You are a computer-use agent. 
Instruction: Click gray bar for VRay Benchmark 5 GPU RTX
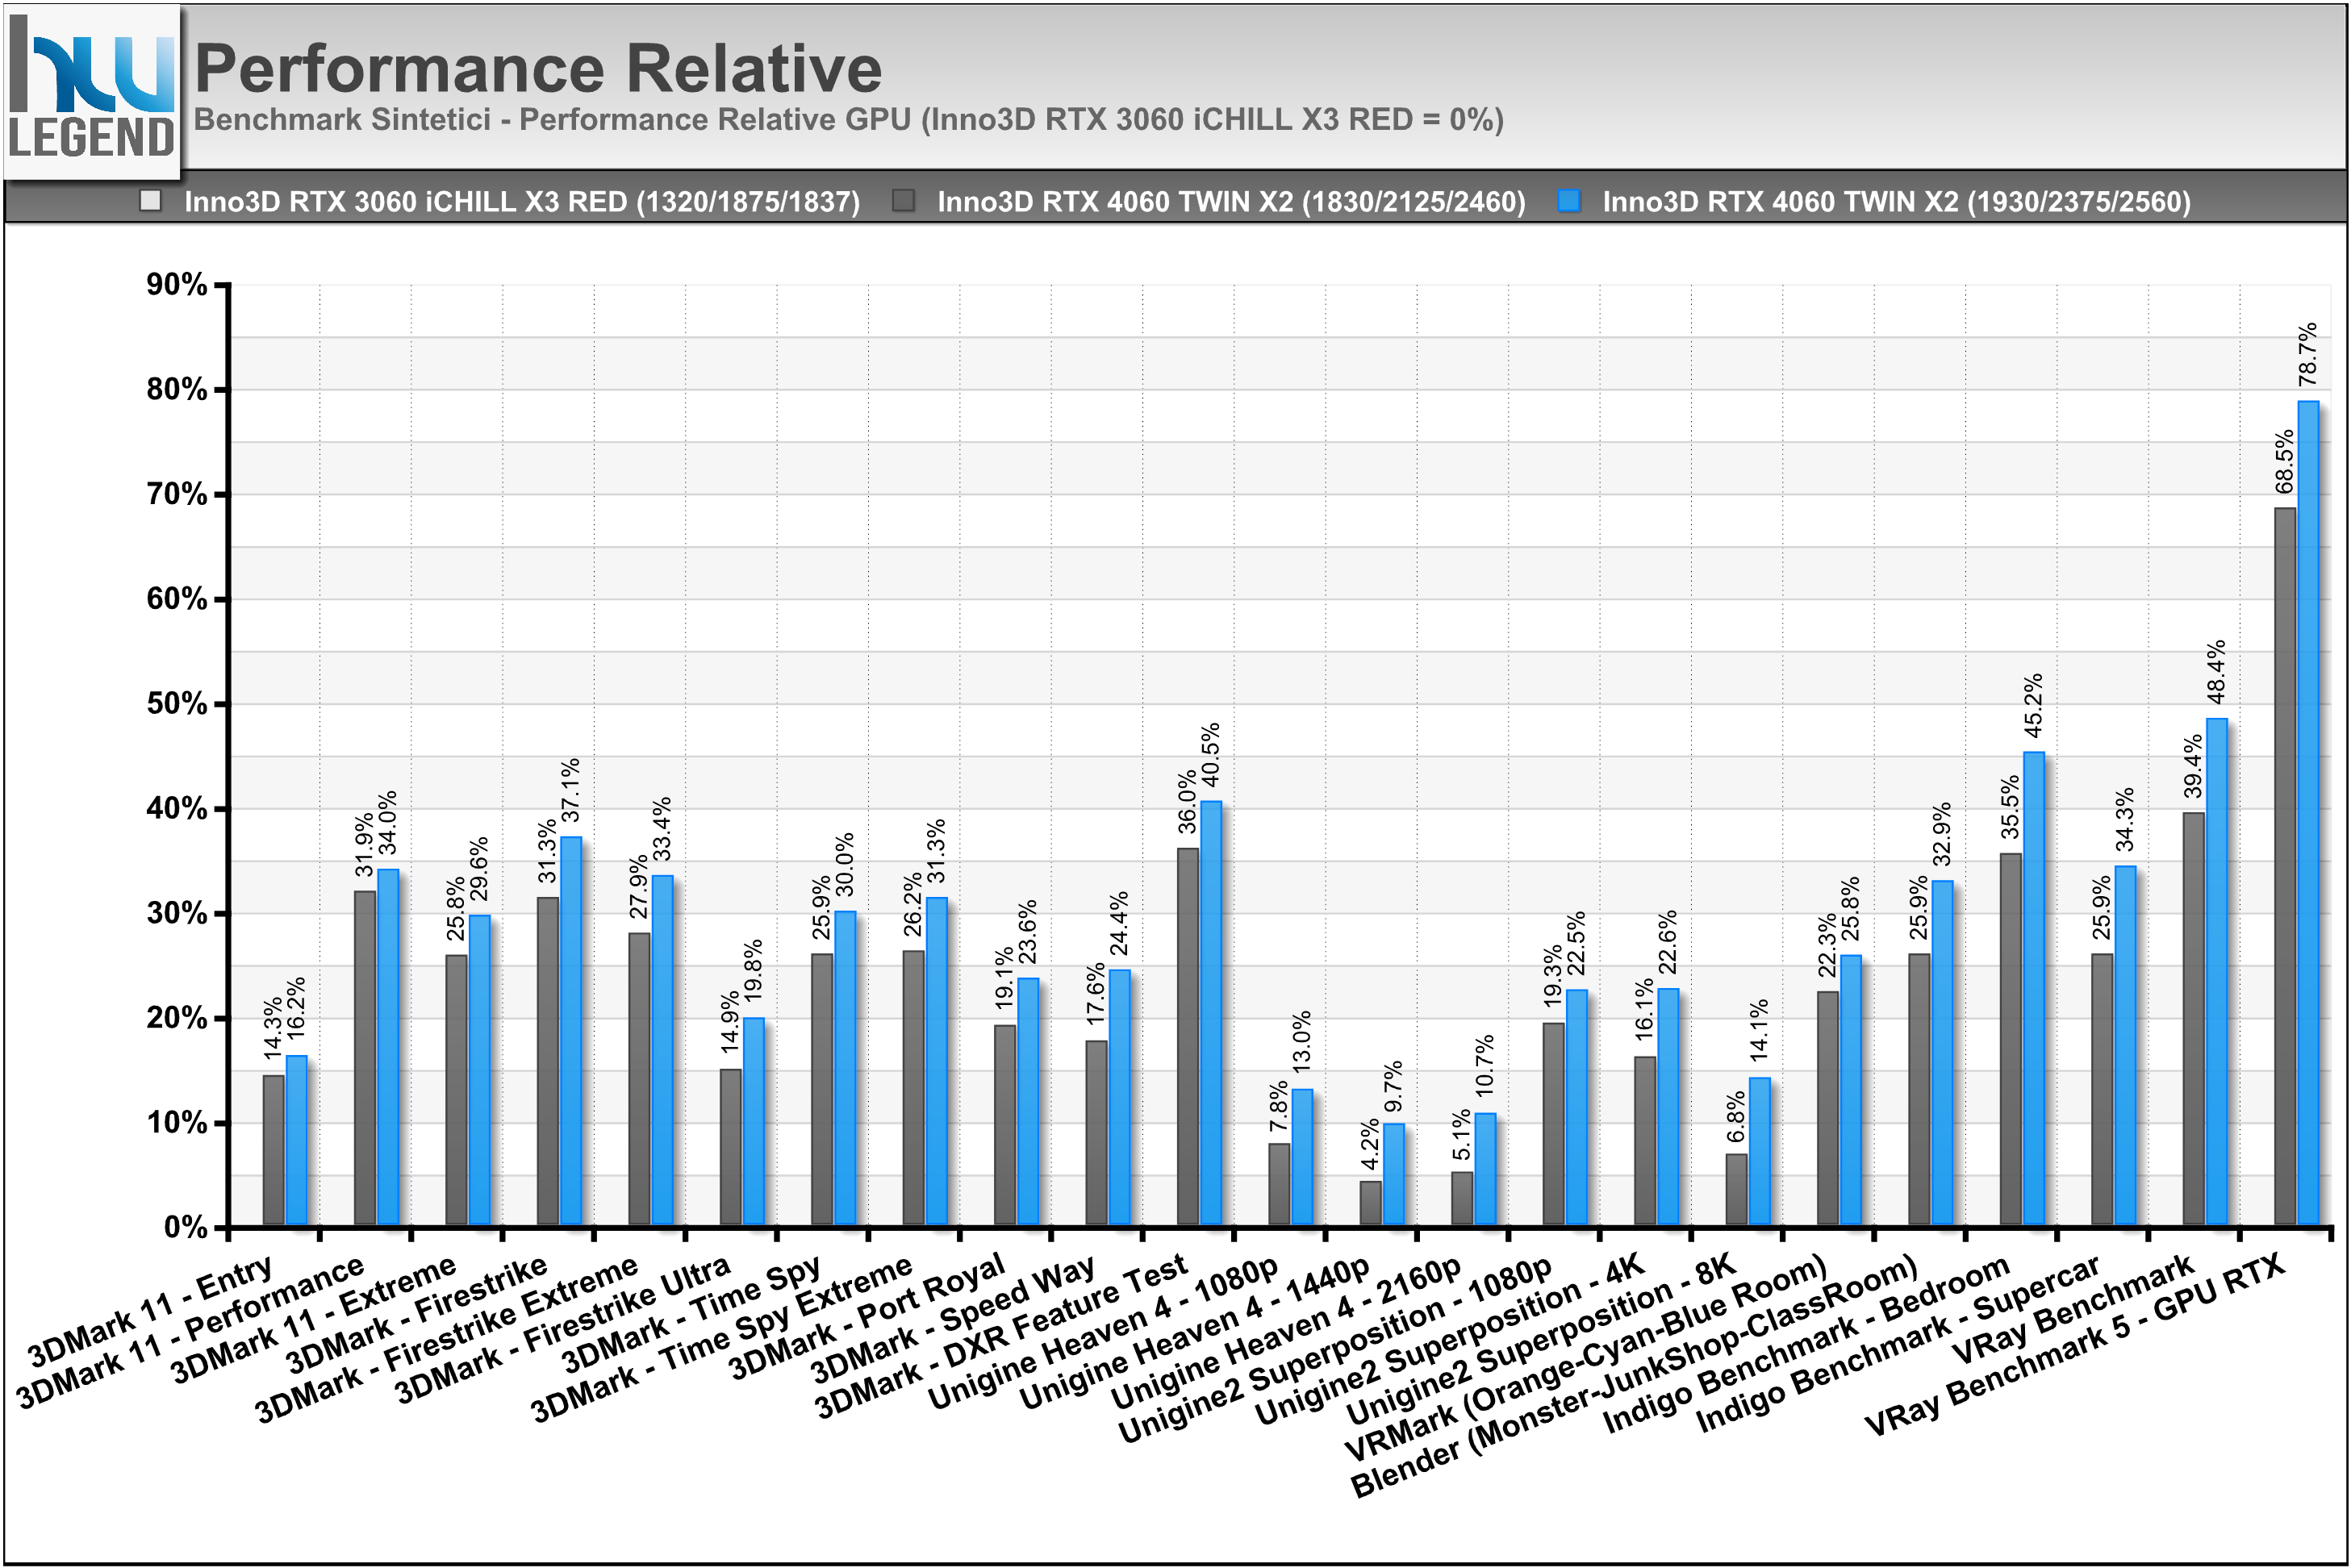2285,866
